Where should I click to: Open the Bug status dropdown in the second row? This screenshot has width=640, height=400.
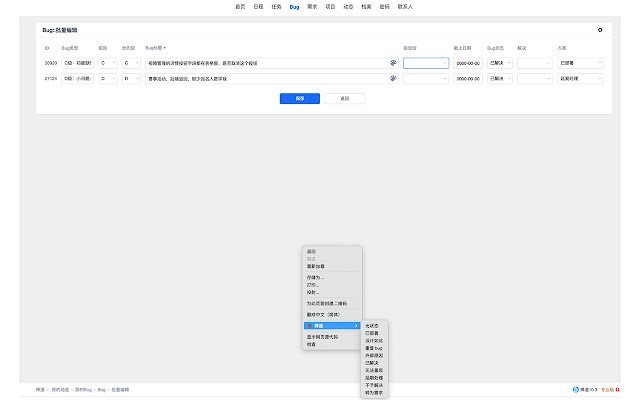pyautogui.click(x=500, y=78)
